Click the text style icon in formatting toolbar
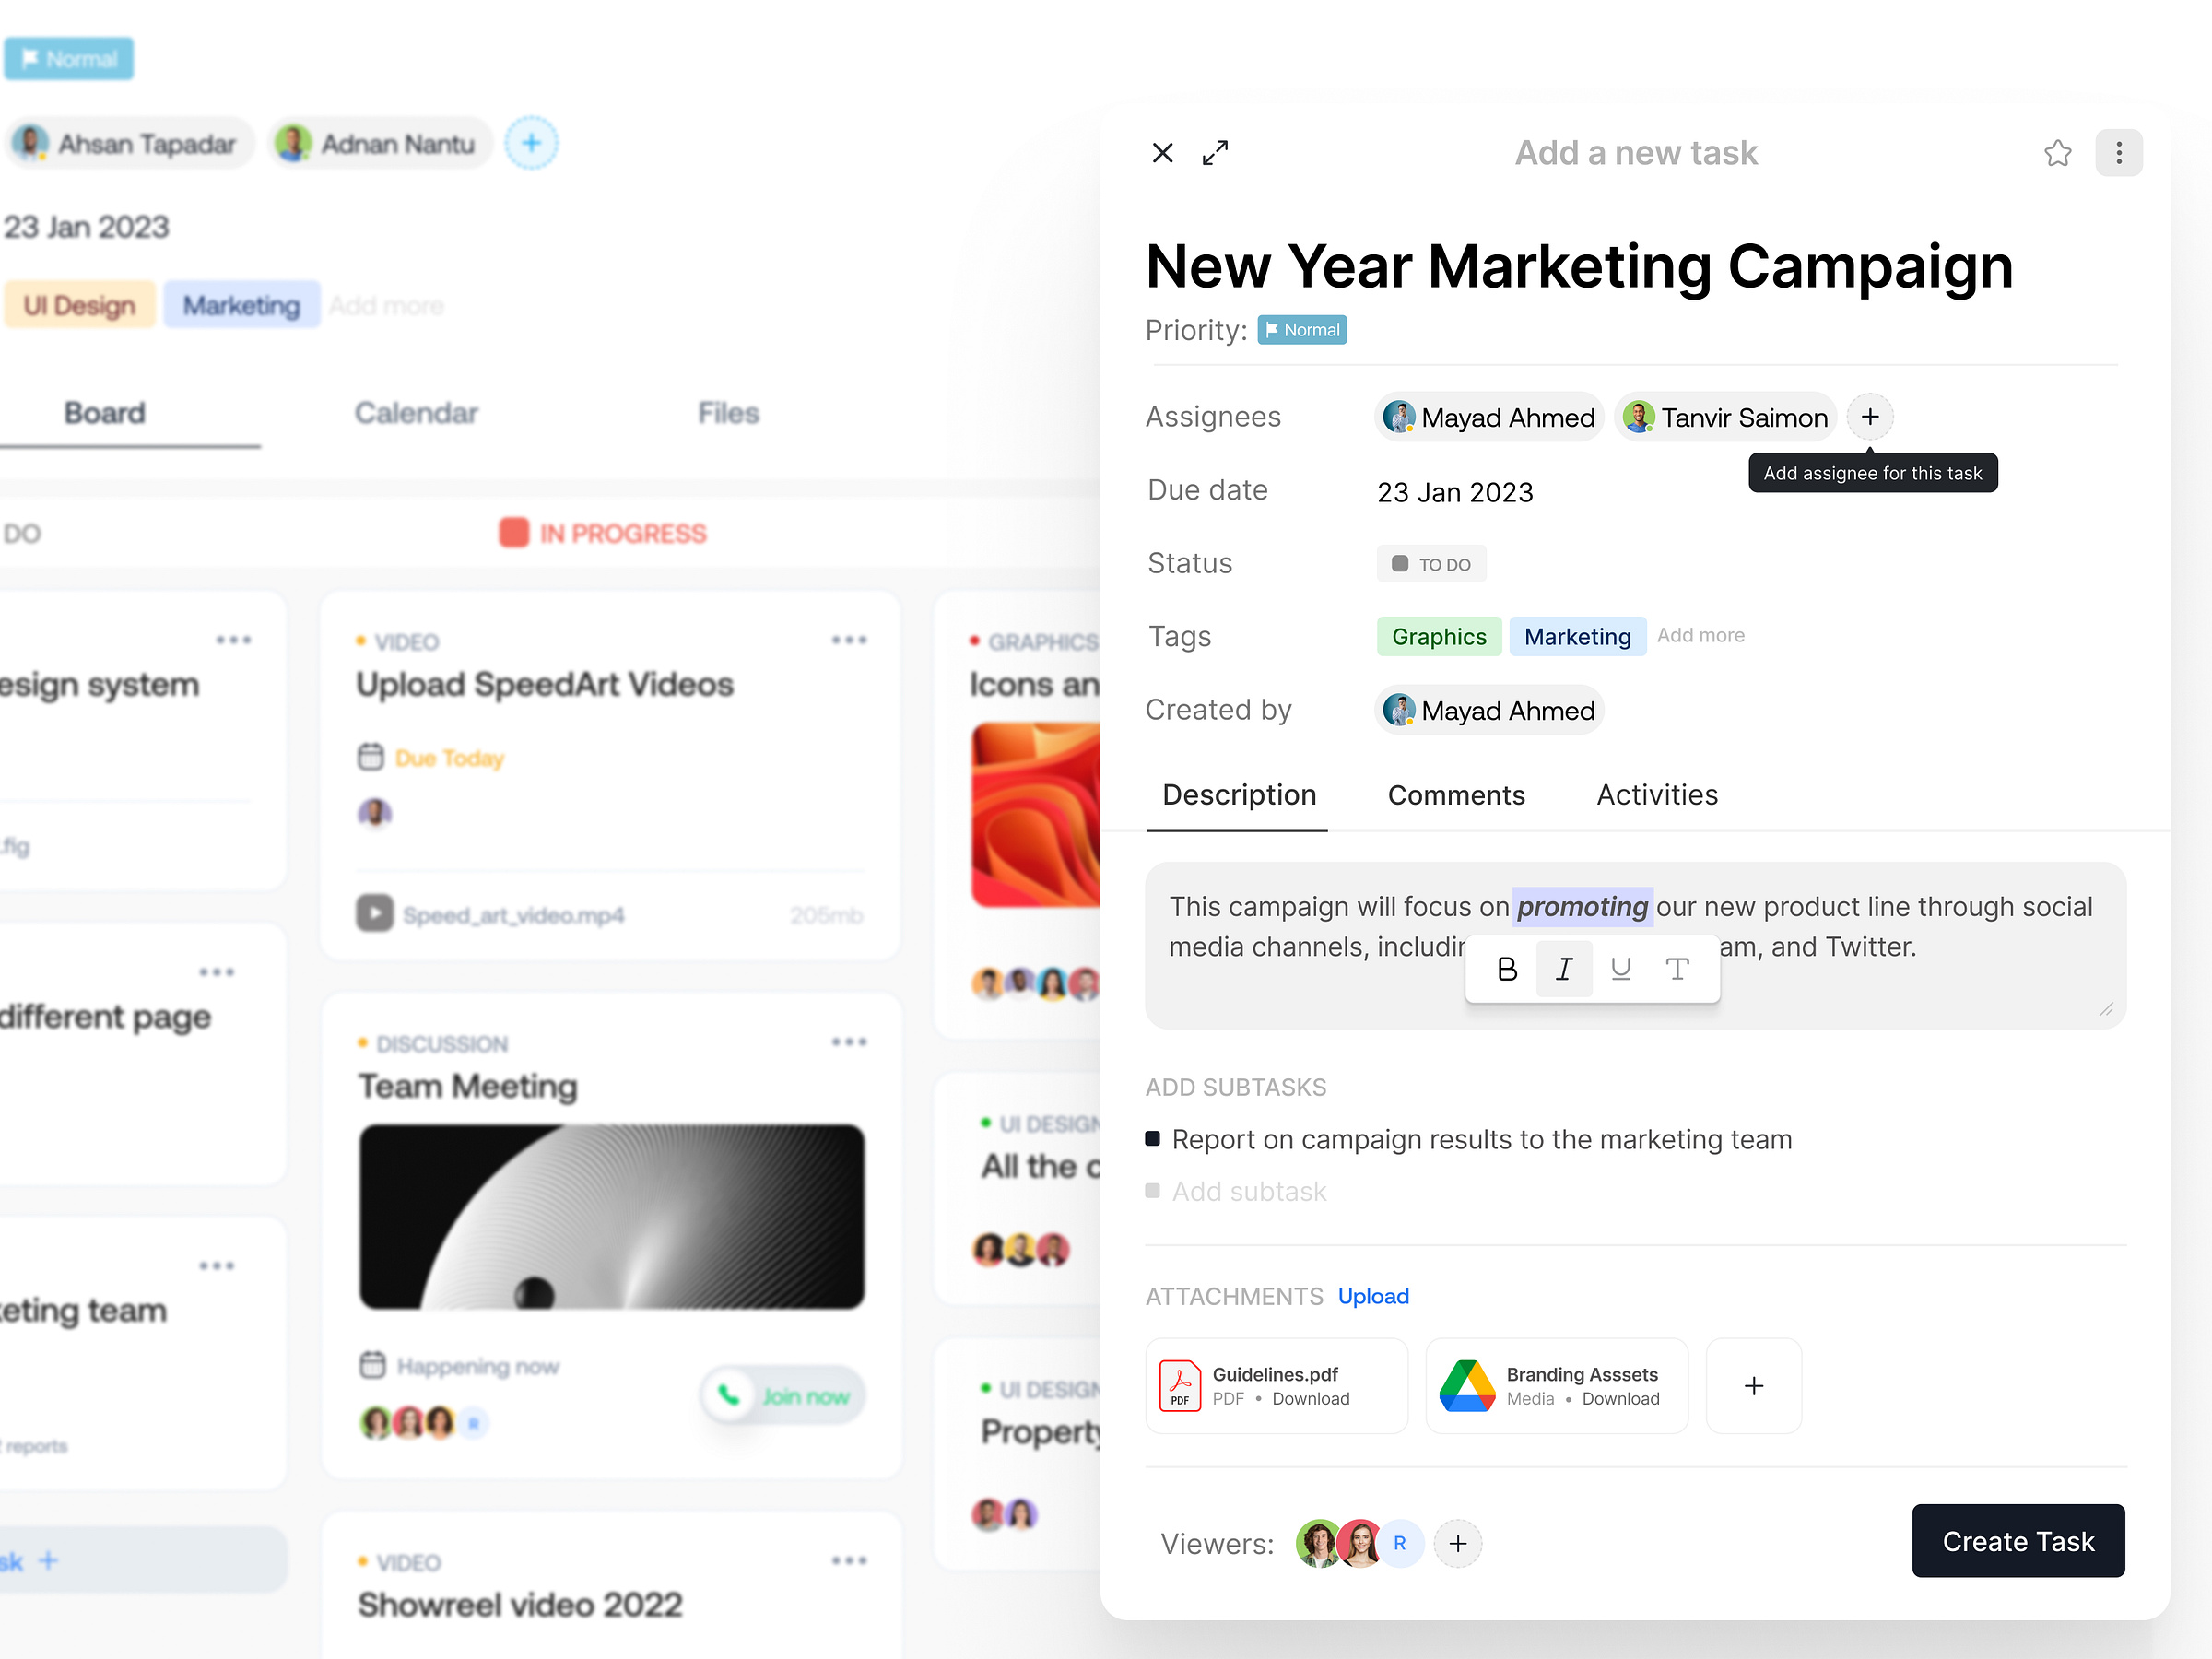The image size is (2212, 1659). pyautogui.click(x=1677, y=968)
